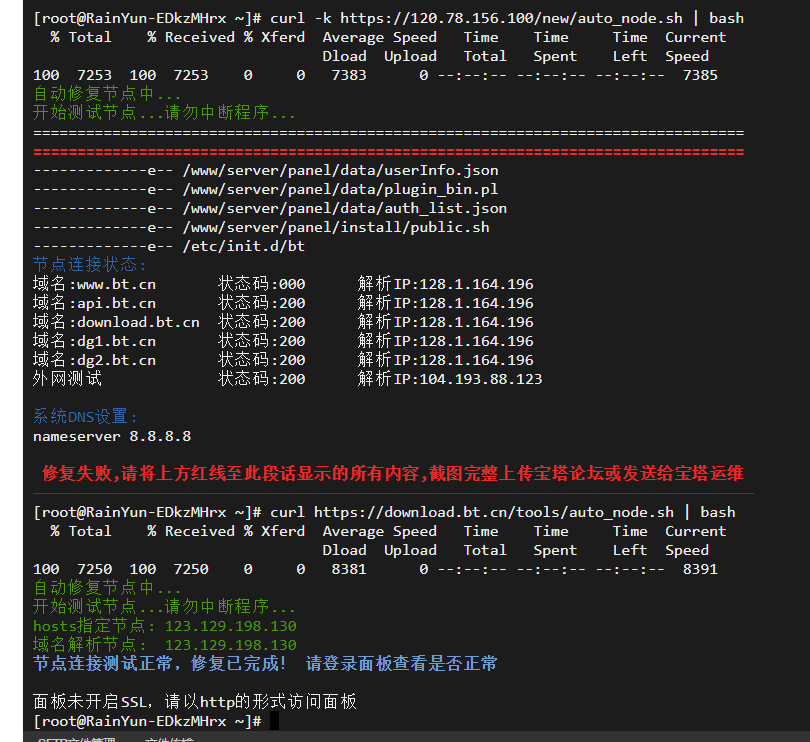810x742 pixels.
Task: Click the blue heading 节点连接状态
Action: coord(90,265)
